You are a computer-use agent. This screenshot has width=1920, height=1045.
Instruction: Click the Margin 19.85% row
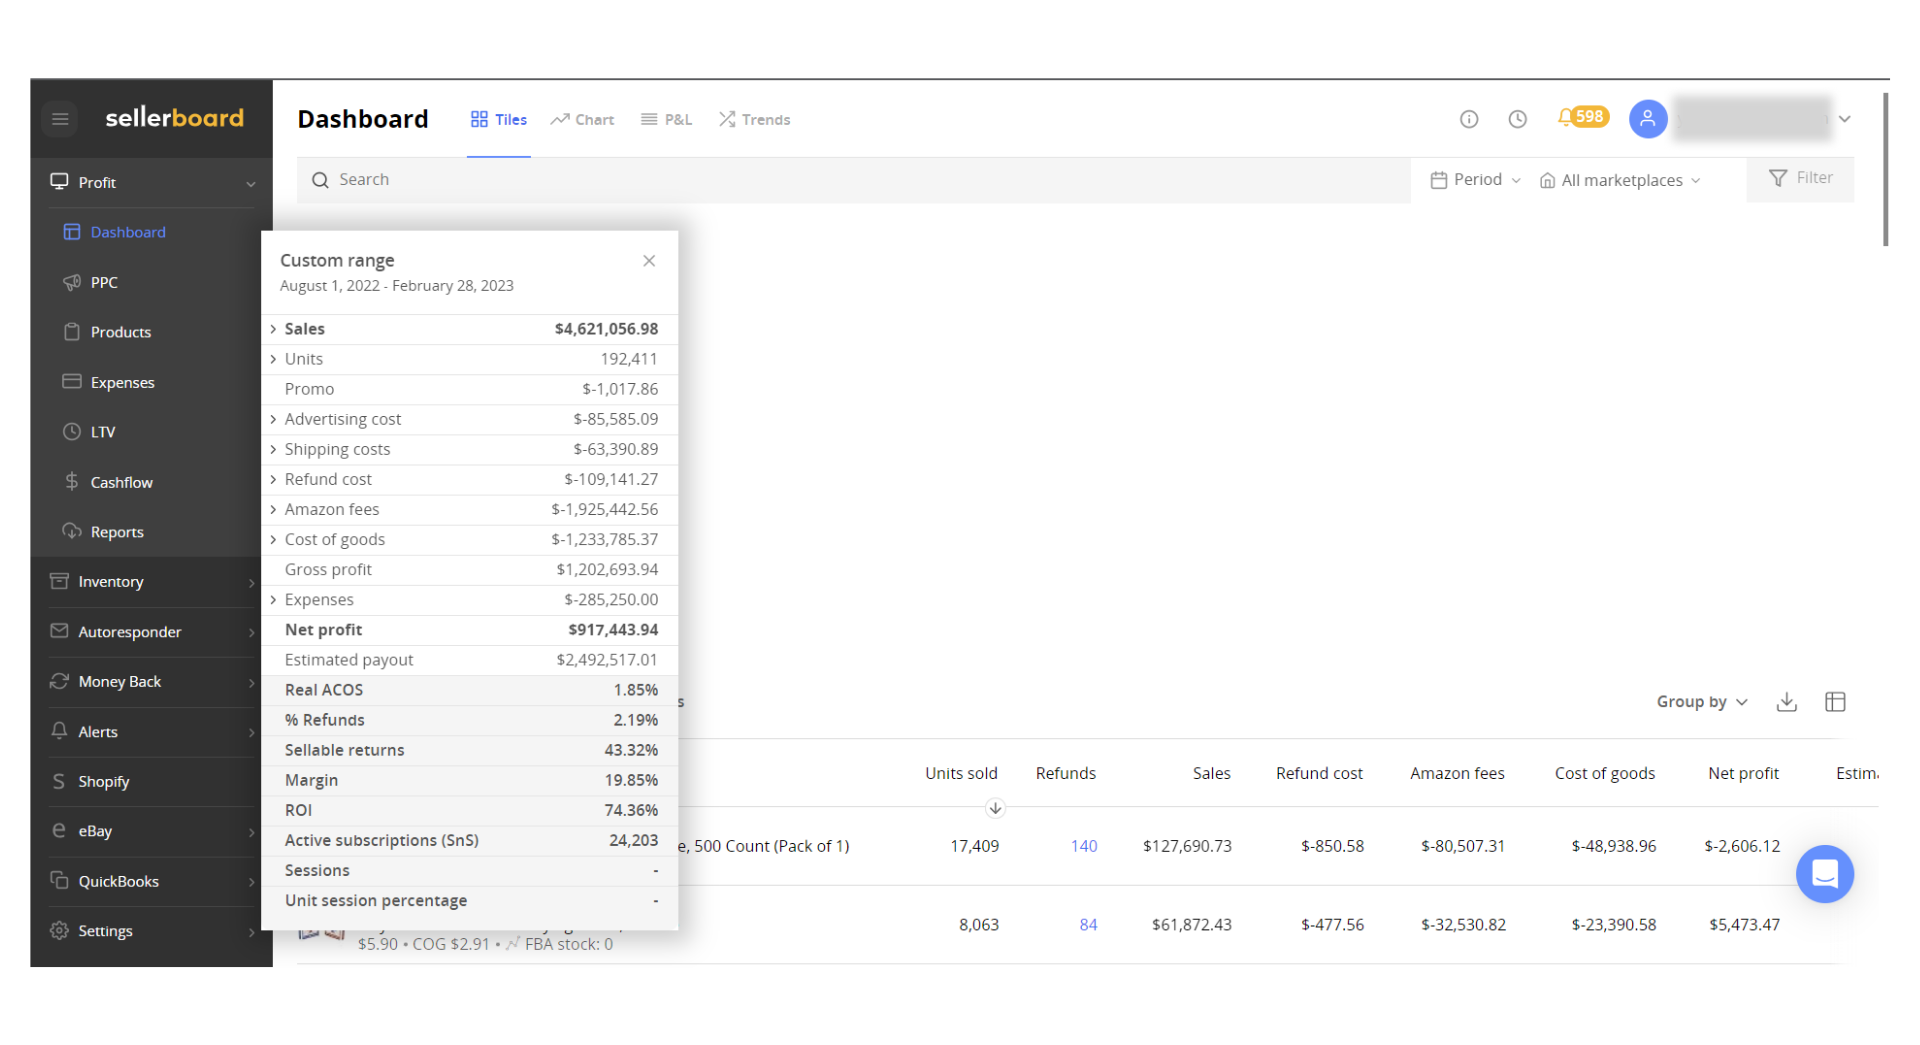[470, 780]
